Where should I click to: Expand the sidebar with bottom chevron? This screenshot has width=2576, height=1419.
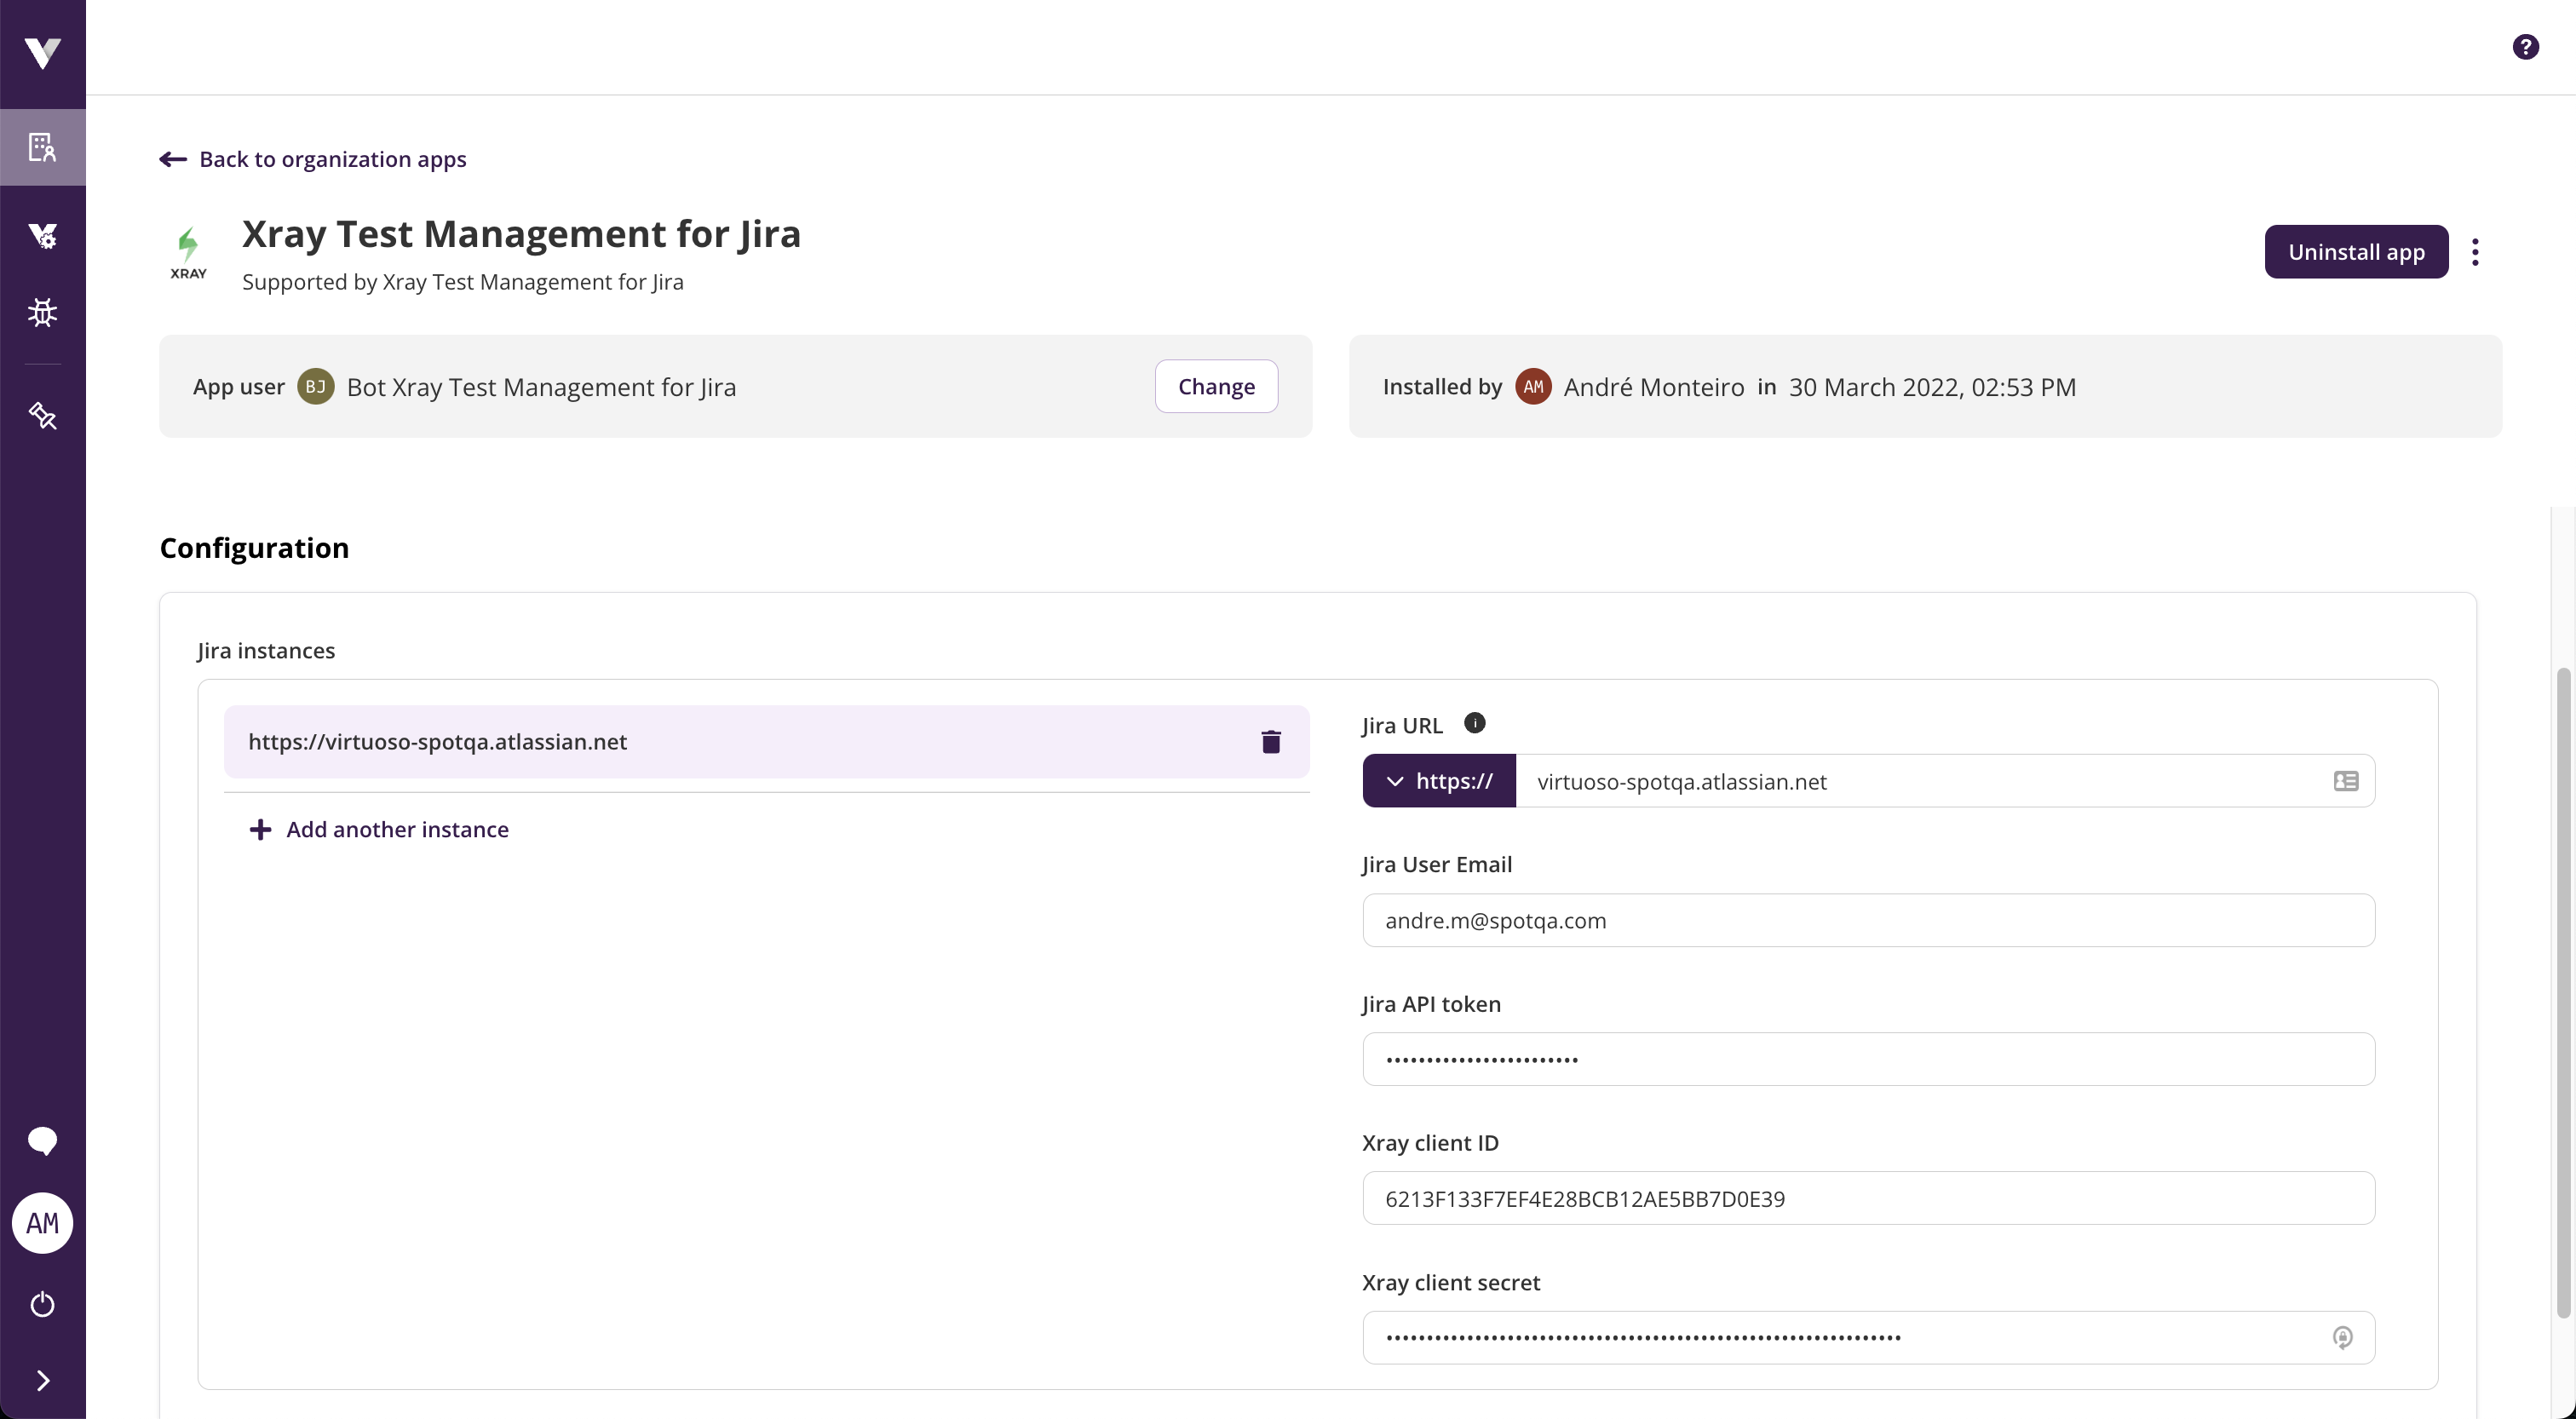pyautogui.click(x=42, y=1381)
